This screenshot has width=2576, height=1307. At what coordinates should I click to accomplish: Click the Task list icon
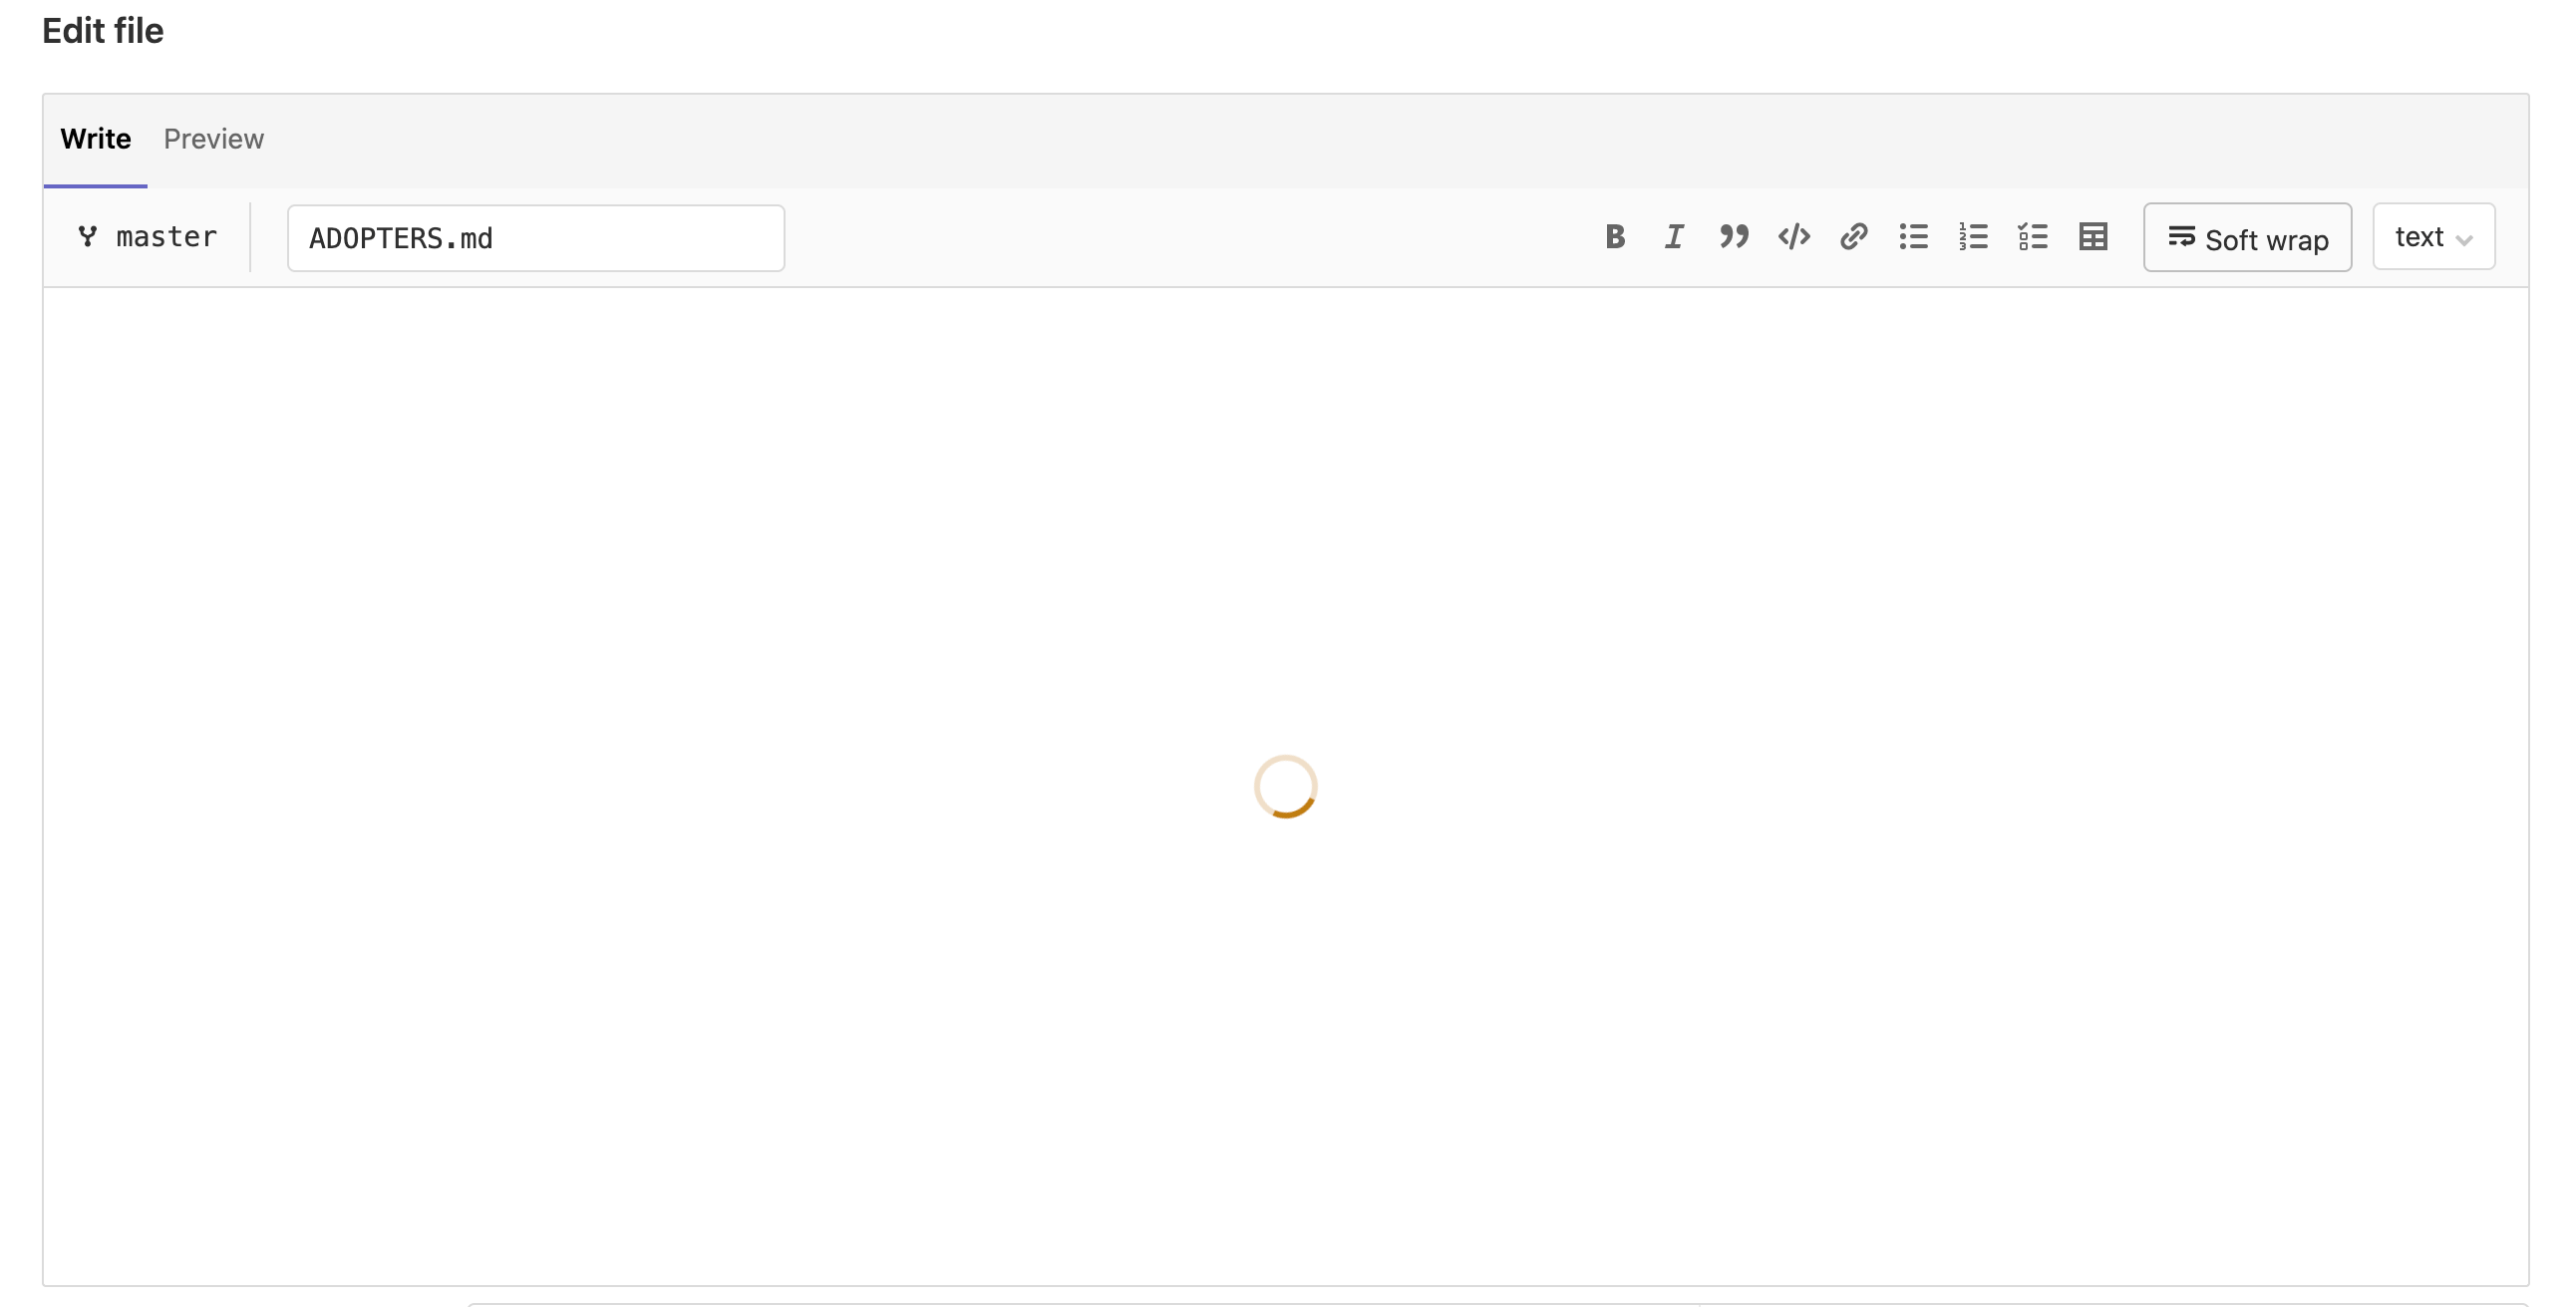(x=2031, y=235)
